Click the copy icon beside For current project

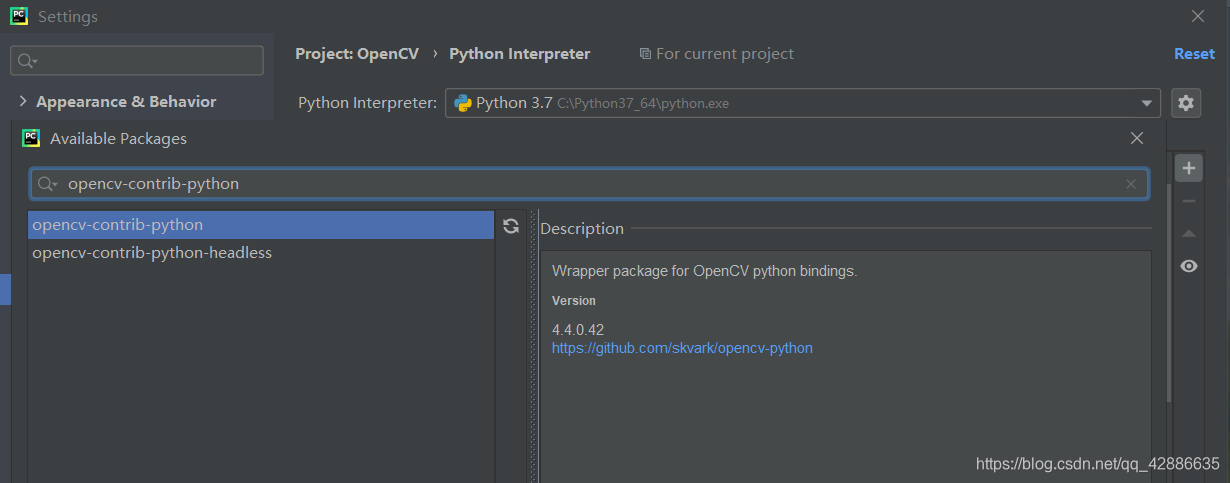pyautogui.click(x=645, y=54)
